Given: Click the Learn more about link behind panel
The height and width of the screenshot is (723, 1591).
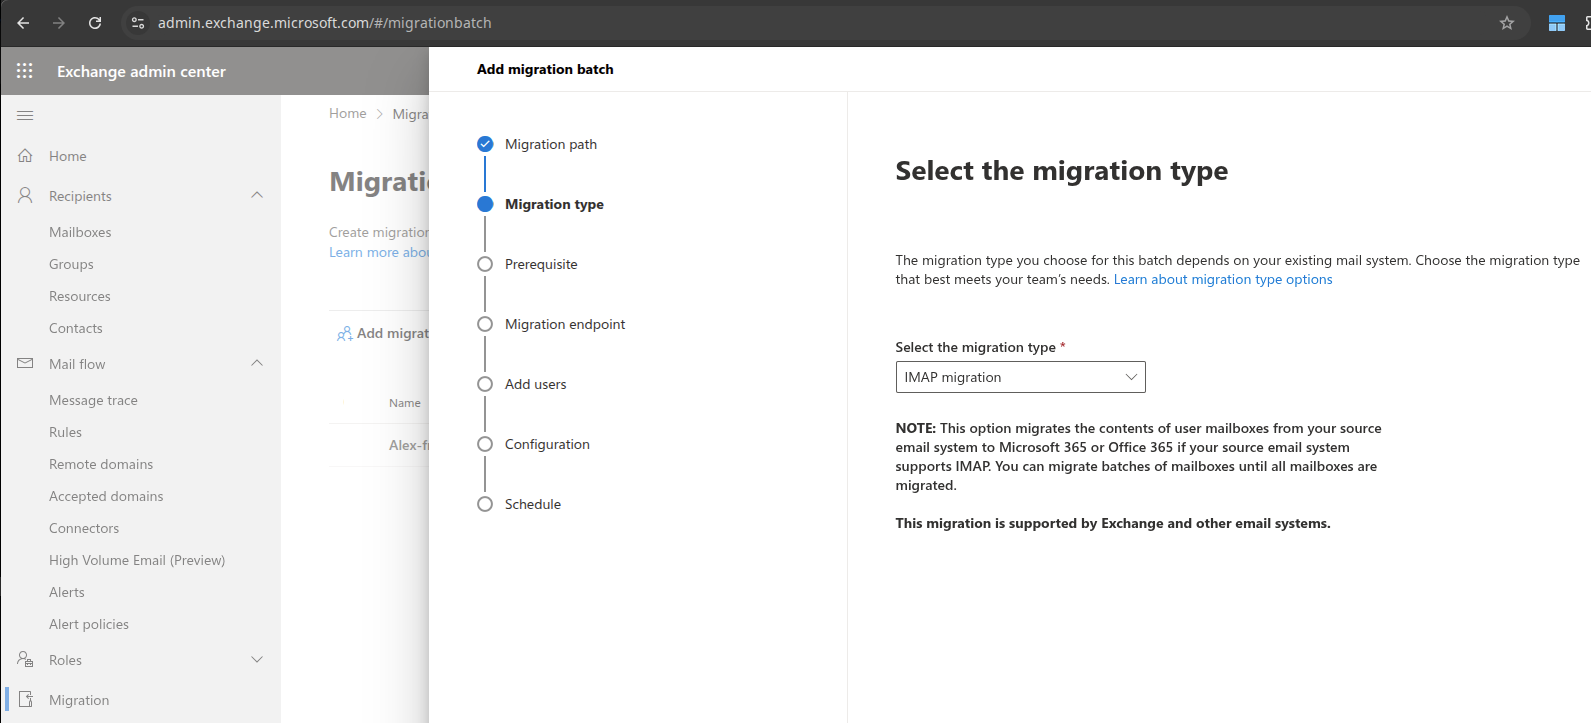Looking at the screenshot, I should [x=379, y=252].
